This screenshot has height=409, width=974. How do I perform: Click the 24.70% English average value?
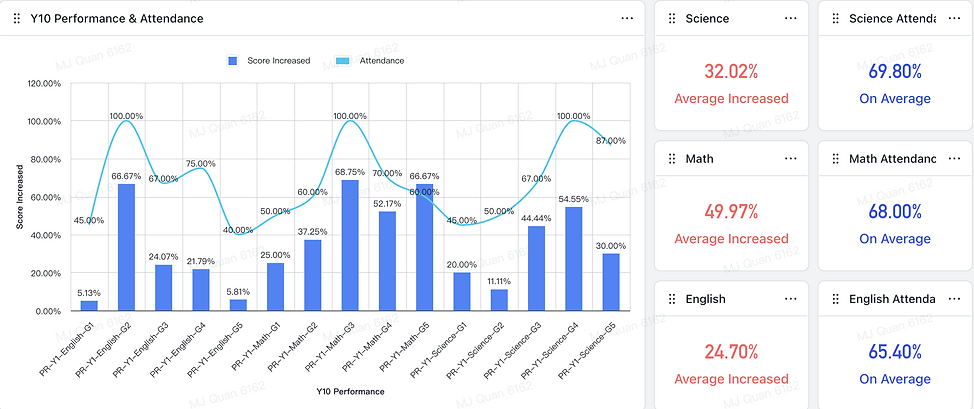(731, 352)
